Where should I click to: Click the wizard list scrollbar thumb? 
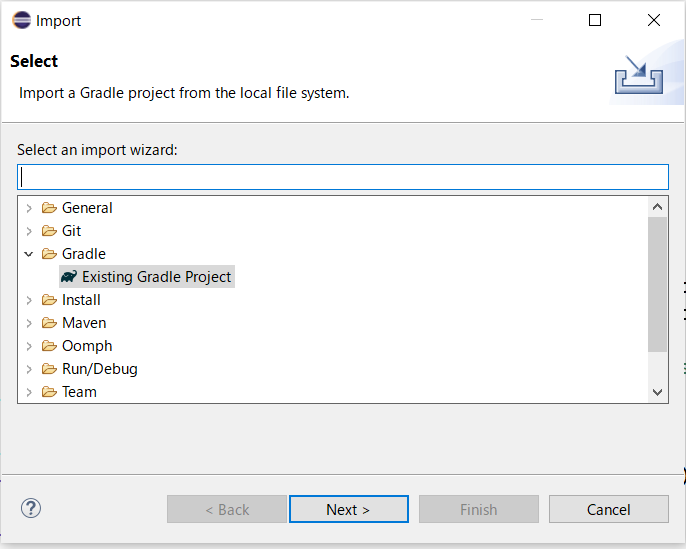tap(657, 284)
